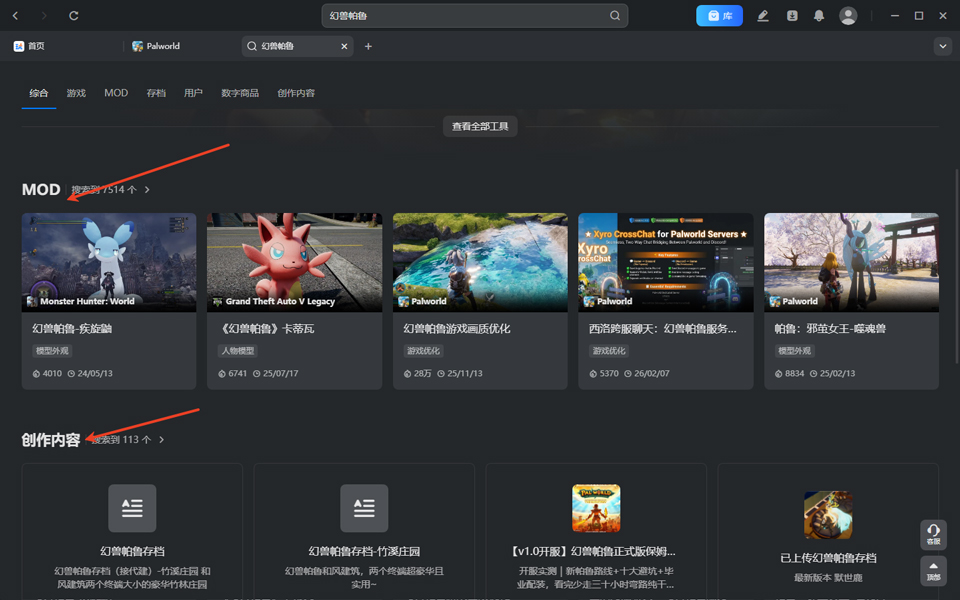Open the article 已上传幻兽帕鲁存档
Screen dimensions: 960x600
tap(828, 558)
